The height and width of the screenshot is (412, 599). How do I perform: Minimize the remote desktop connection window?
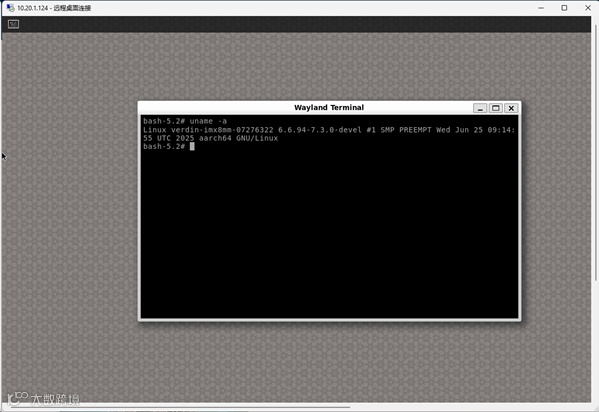[541, 8]
